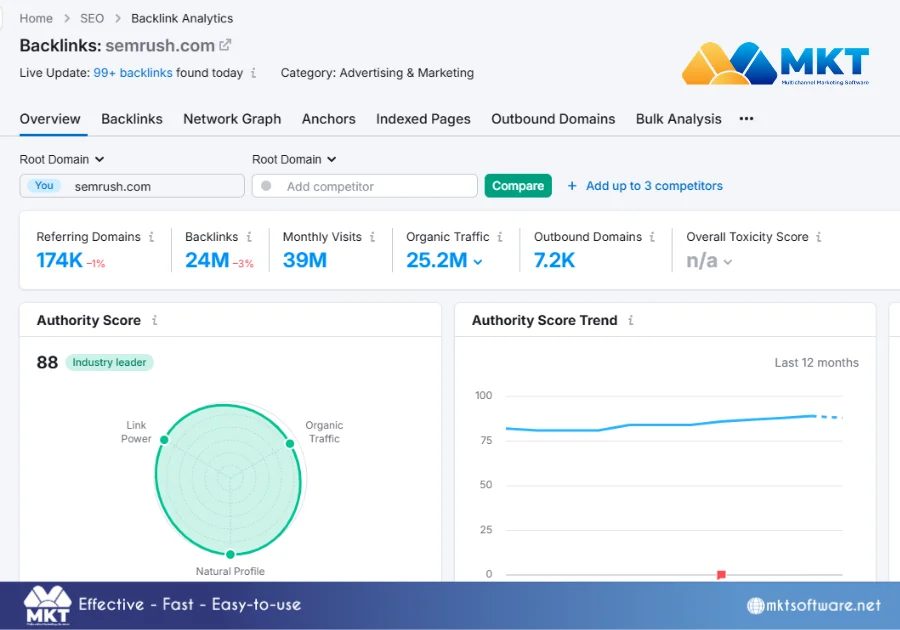The height and width of the screenshot is (630, 900).
Task: Click info icon next to Authority Score
Action: point(154,320)
